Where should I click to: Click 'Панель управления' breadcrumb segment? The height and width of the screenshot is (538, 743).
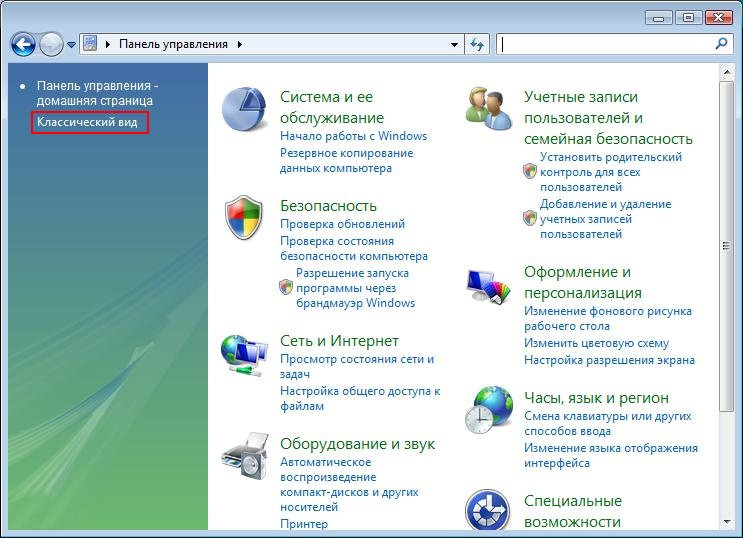tap(173, 44)
